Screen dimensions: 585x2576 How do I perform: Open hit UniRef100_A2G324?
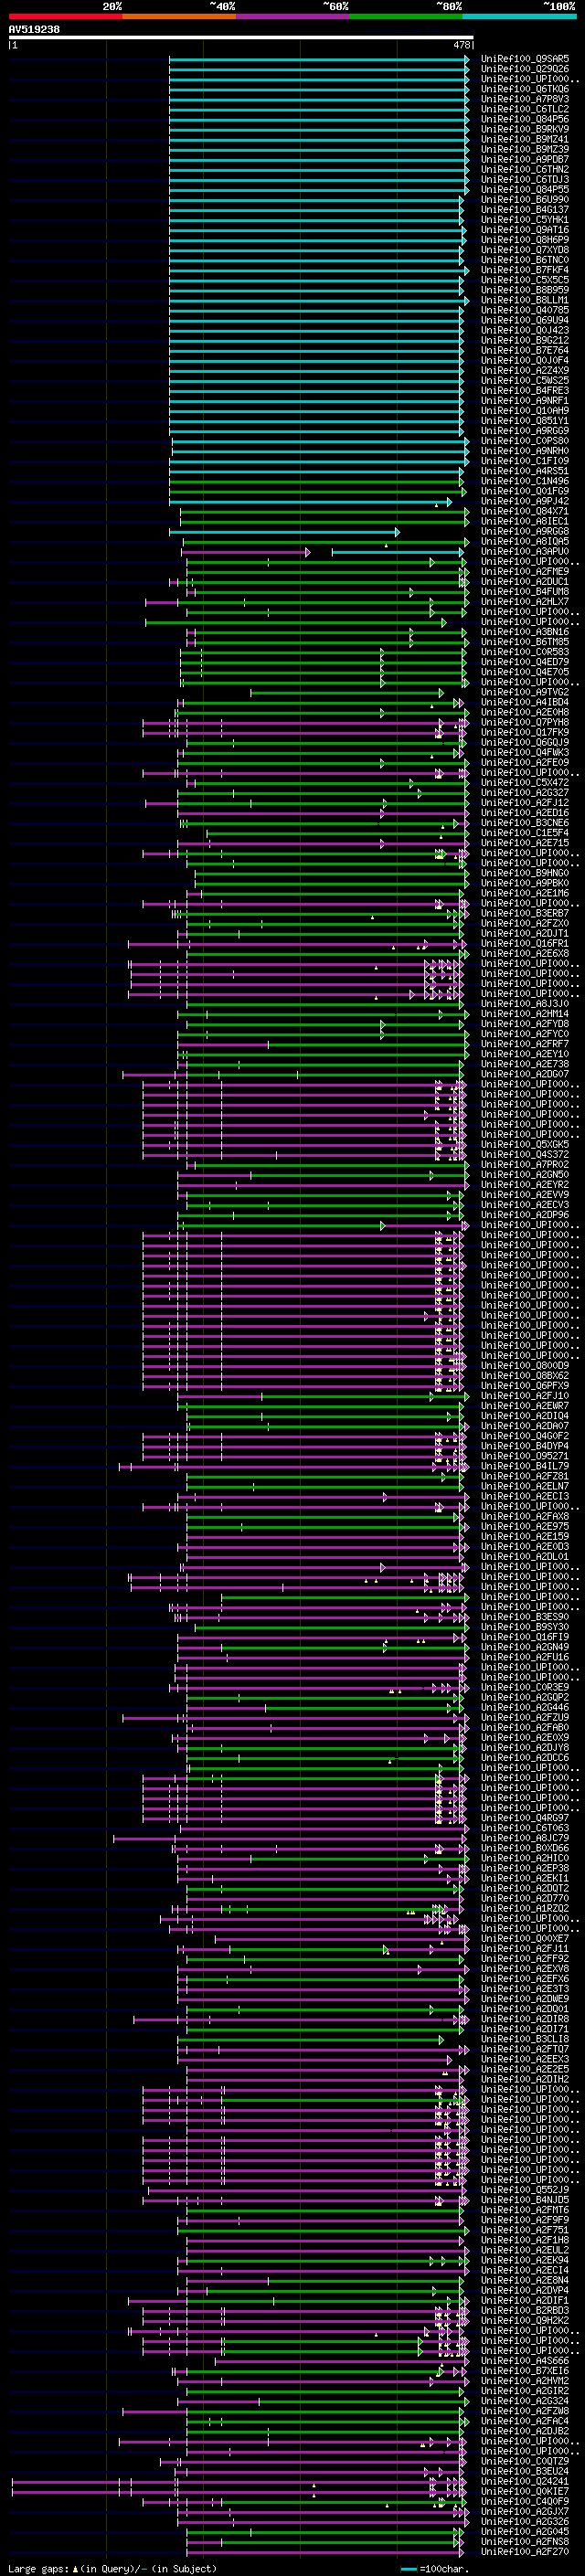pos(525,2401)
